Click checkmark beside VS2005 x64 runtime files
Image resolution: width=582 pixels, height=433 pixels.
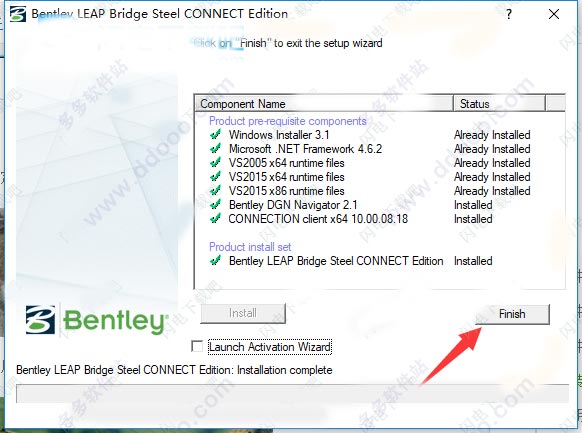215,163
